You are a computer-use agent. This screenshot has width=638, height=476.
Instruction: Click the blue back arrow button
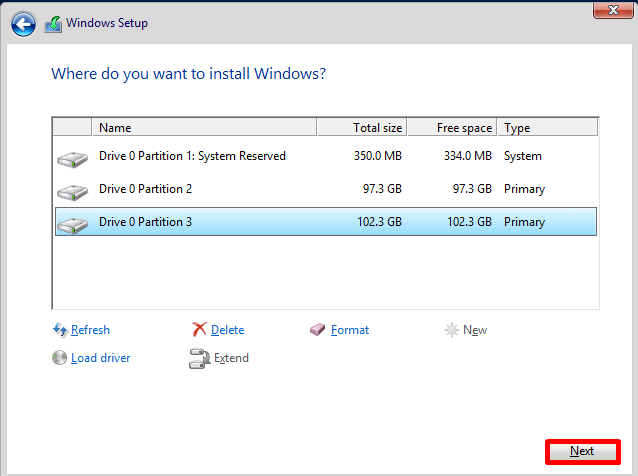click(x=22, y=23)
